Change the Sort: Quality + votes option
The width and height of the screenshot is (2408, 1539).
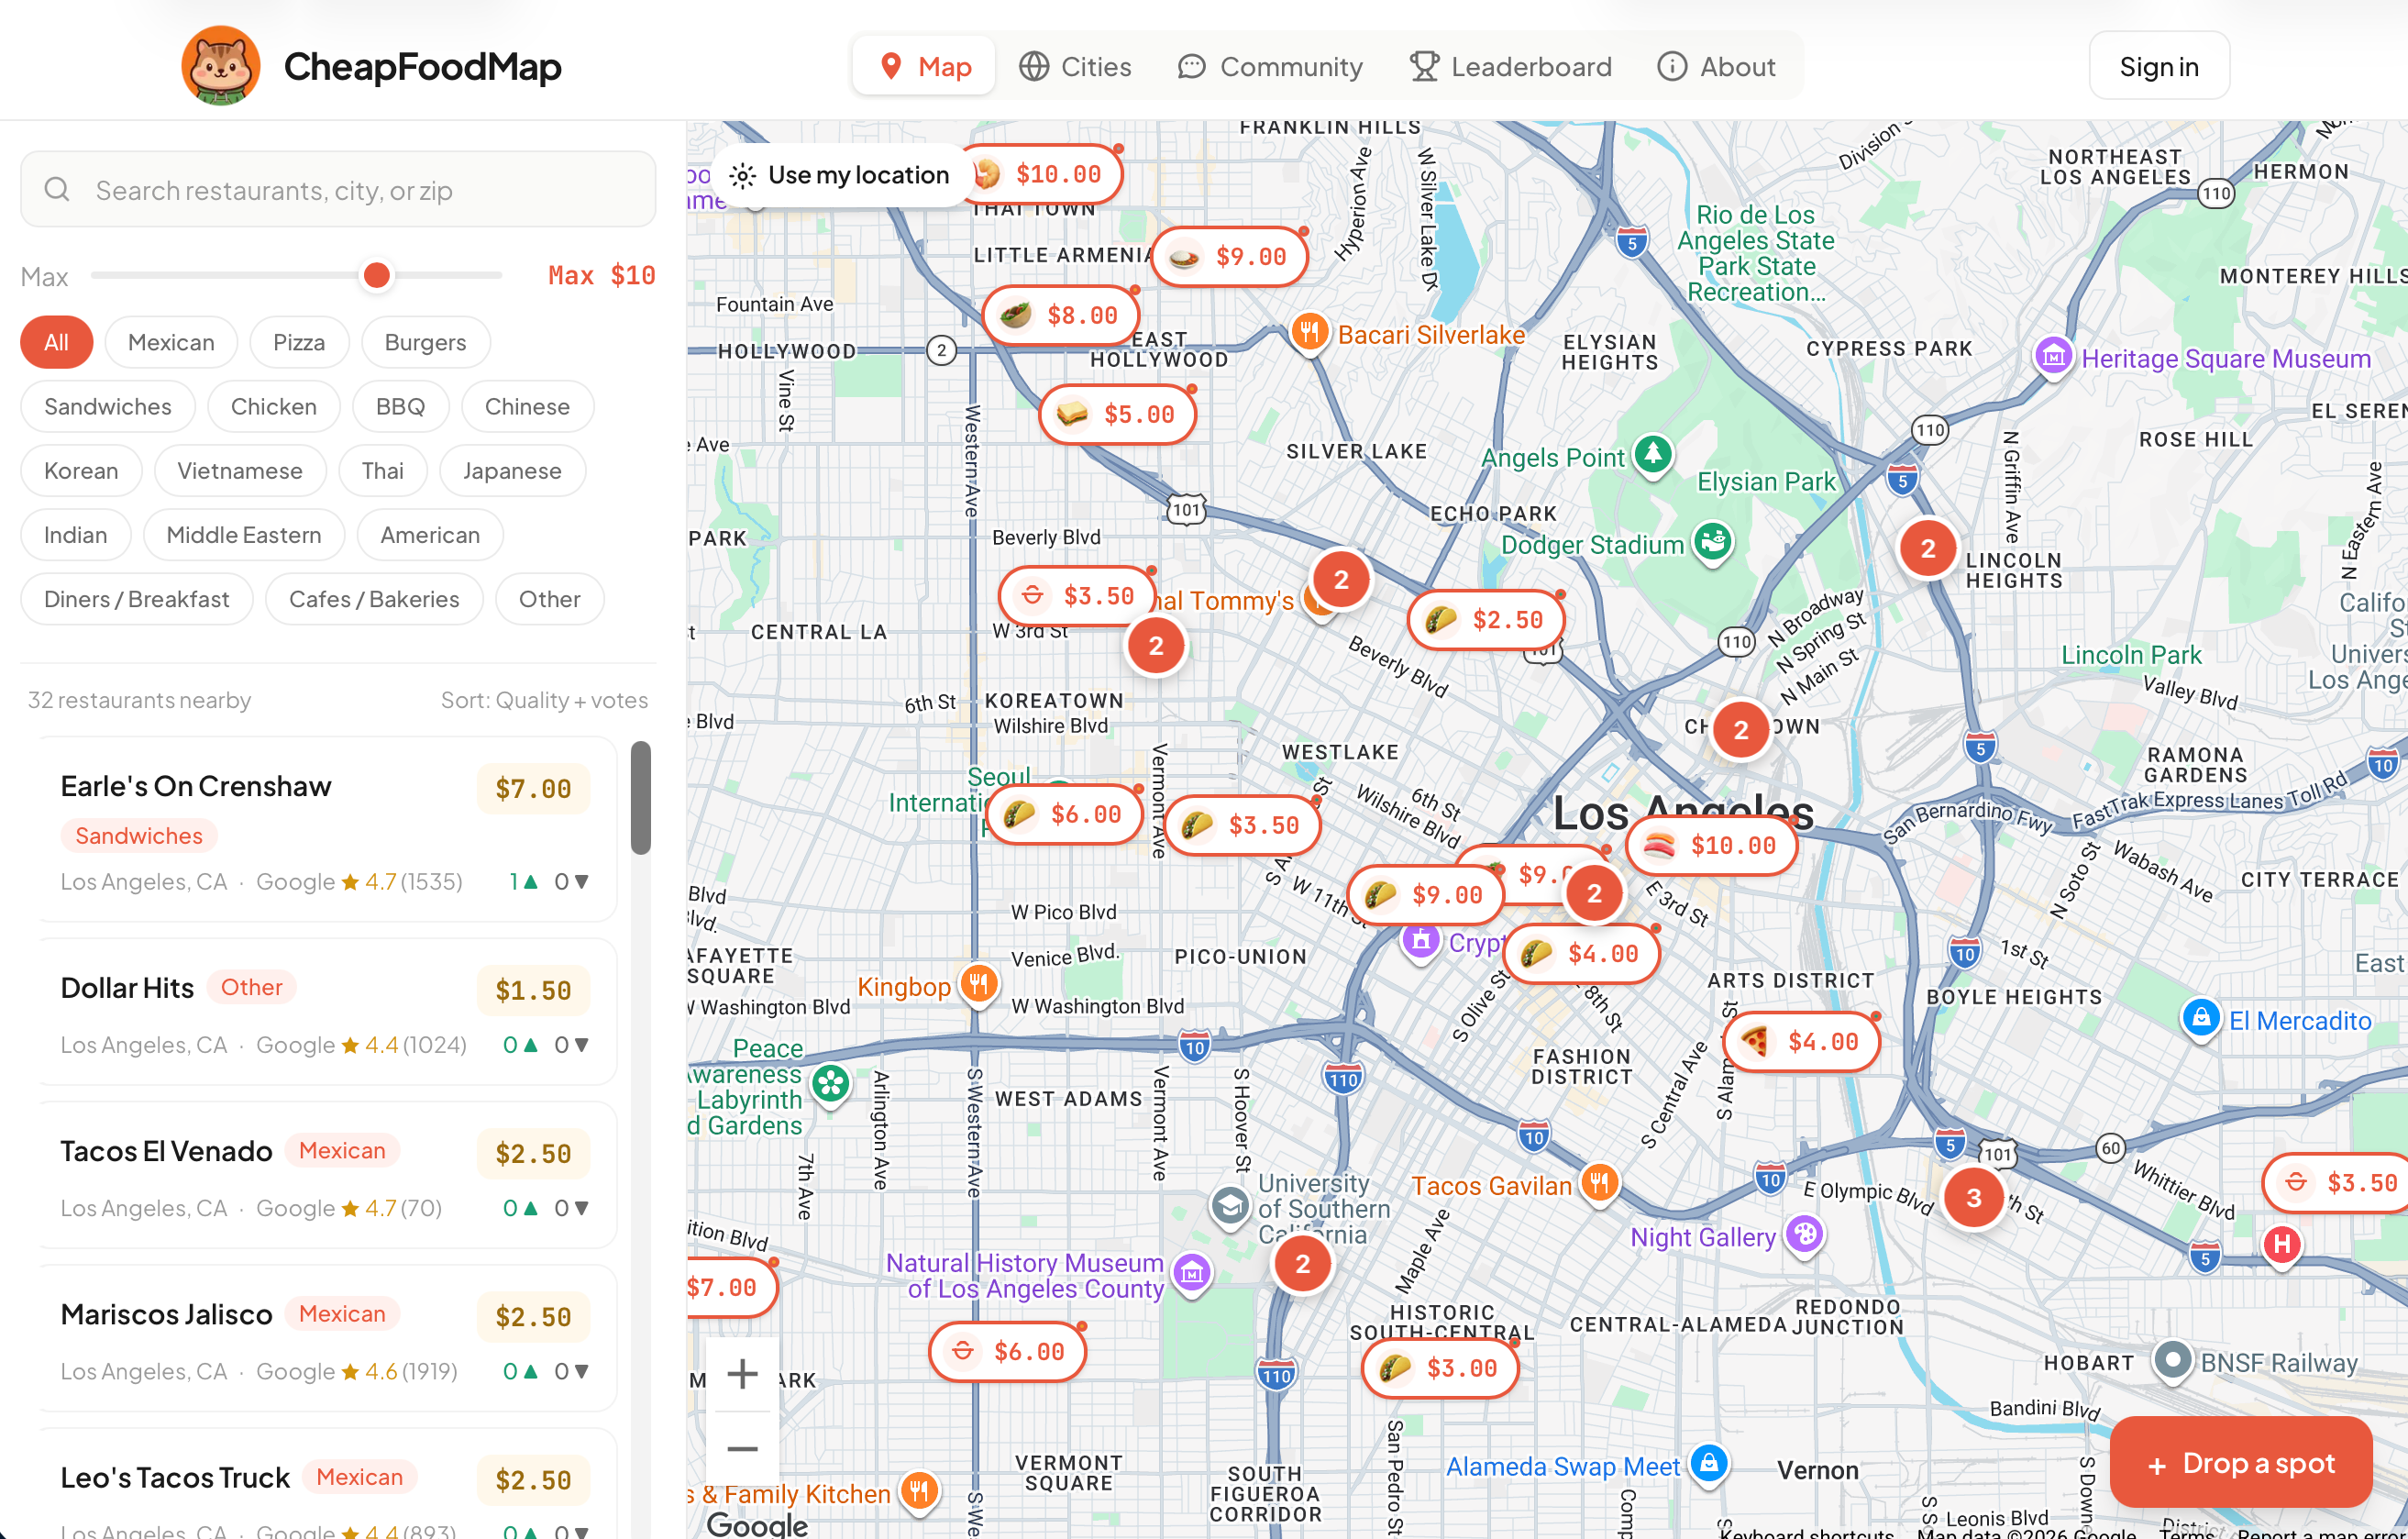544,700
